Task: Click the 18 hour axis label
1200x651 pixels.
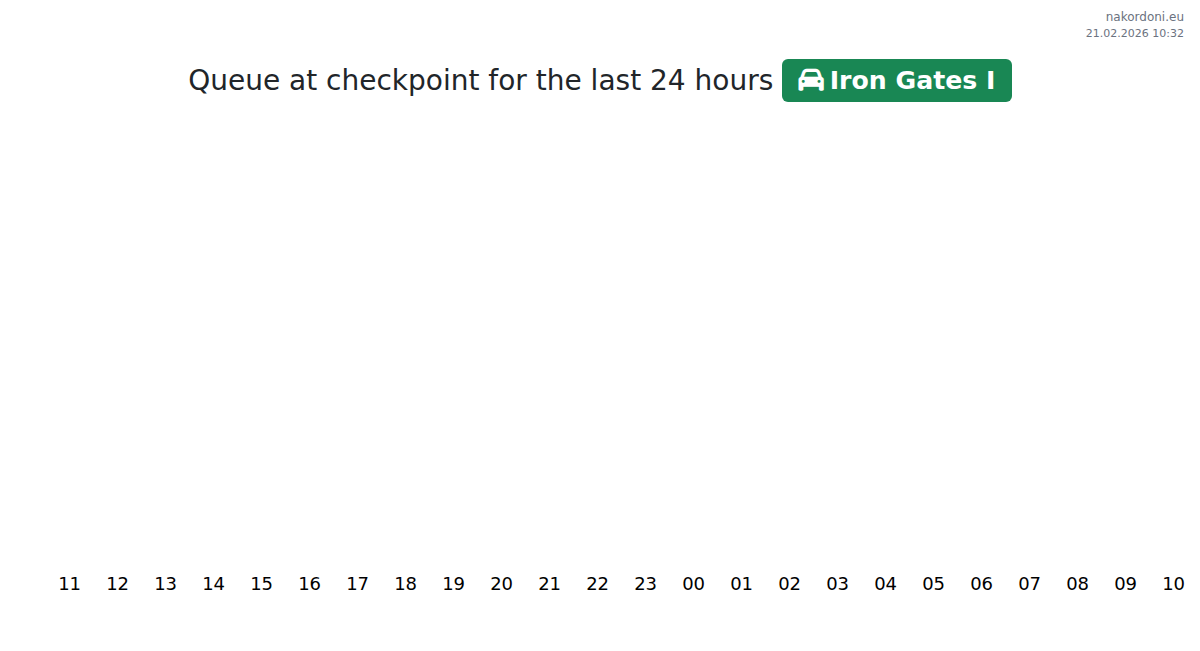Action: [405, 584]
